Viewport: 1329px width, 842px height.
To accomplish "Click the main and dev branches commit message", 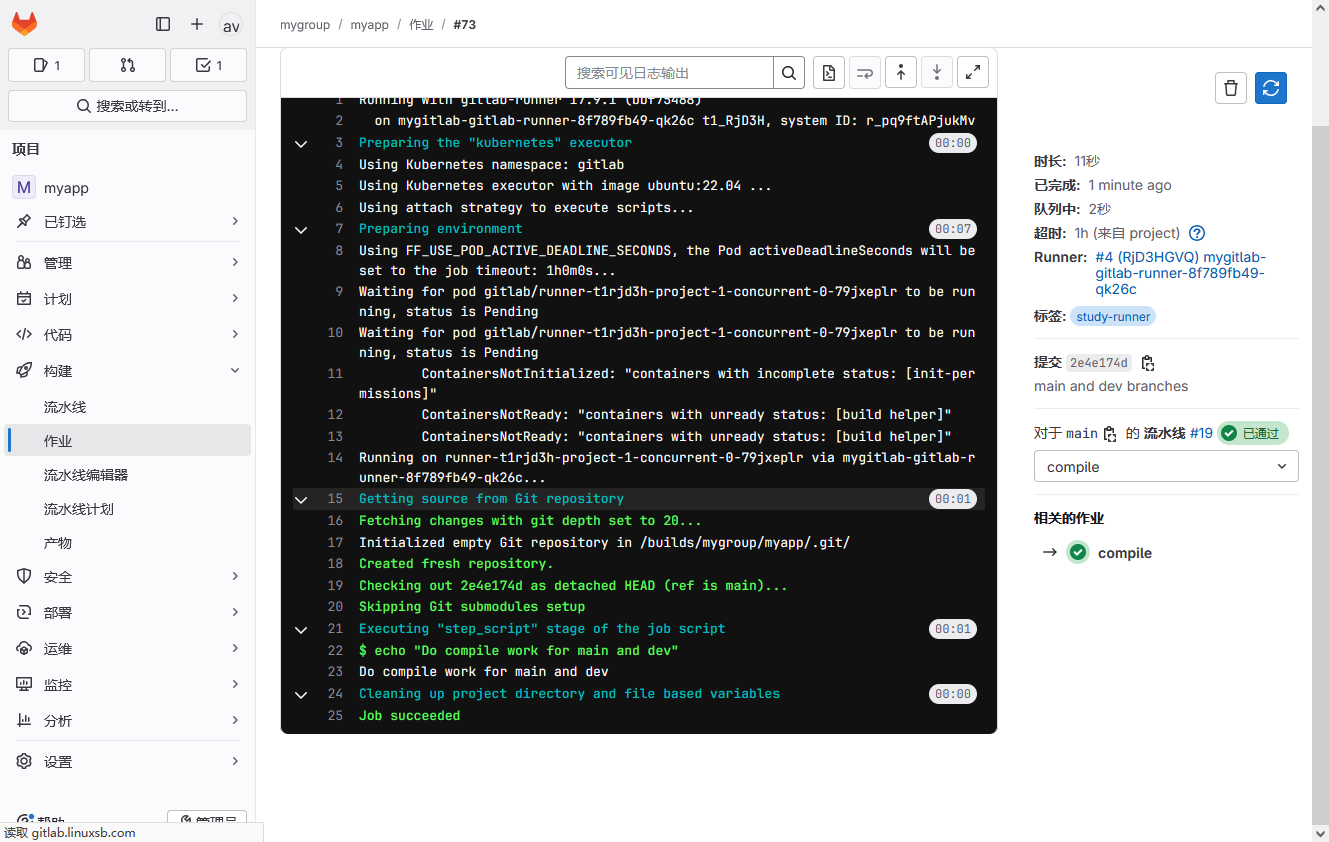I will [x=1111, y=387].
